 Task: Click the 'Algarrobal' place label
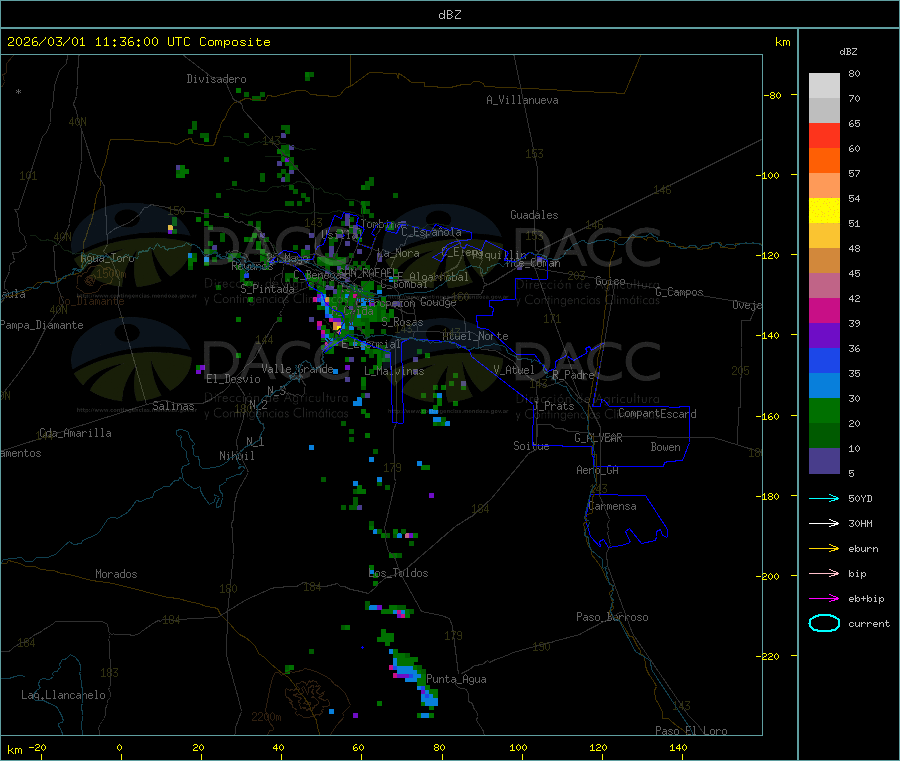point(439,277)
